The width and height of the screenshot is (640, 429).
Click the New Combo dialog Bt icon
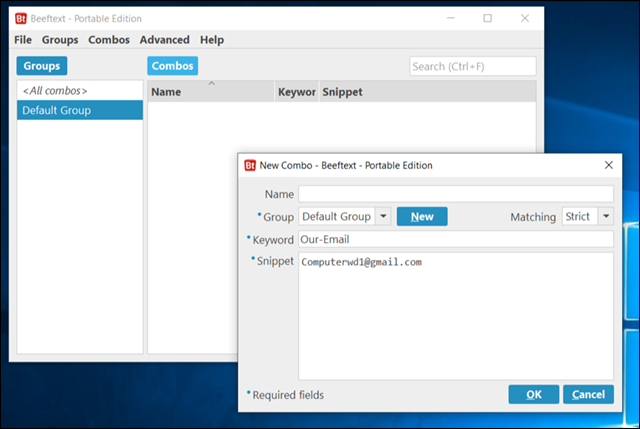pyautogui.click(x=250, y=165)
